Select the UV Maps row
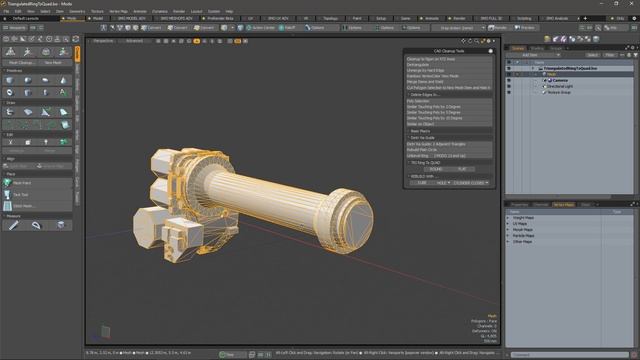Viewport: 640px width, 360px height. click(569, 224)
